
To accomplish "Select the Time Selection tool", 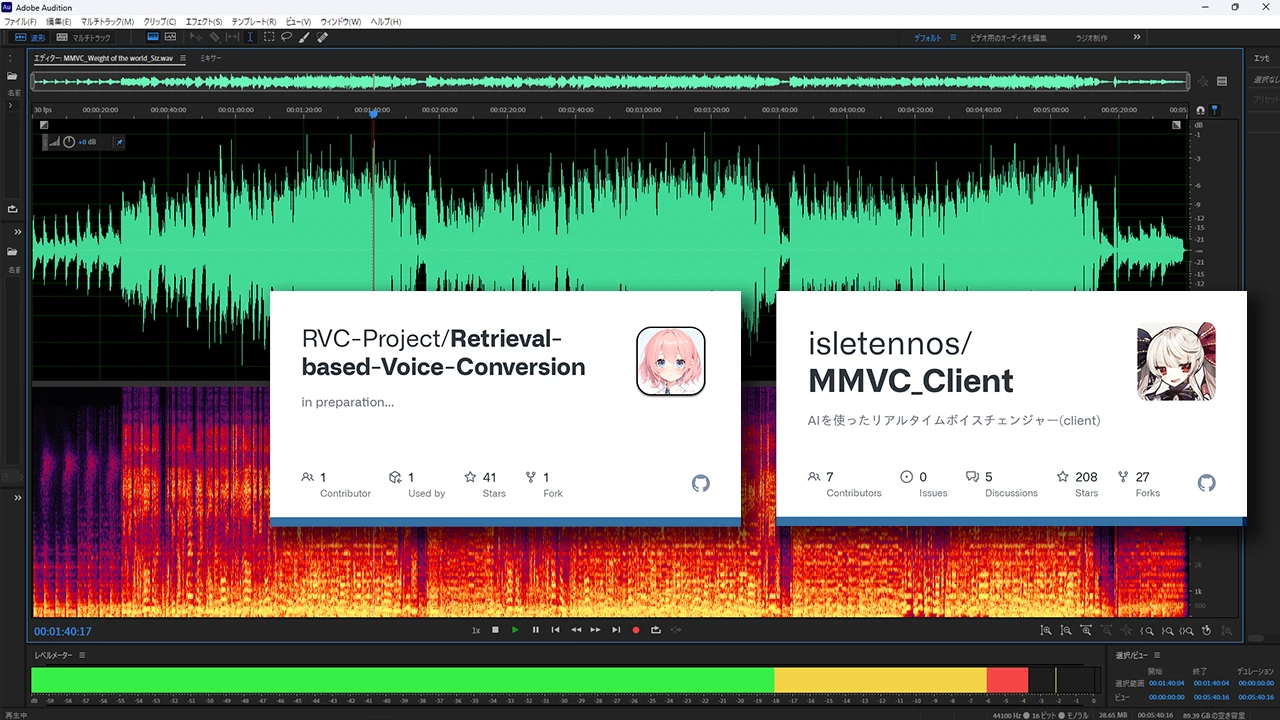I will pos(250,37).
